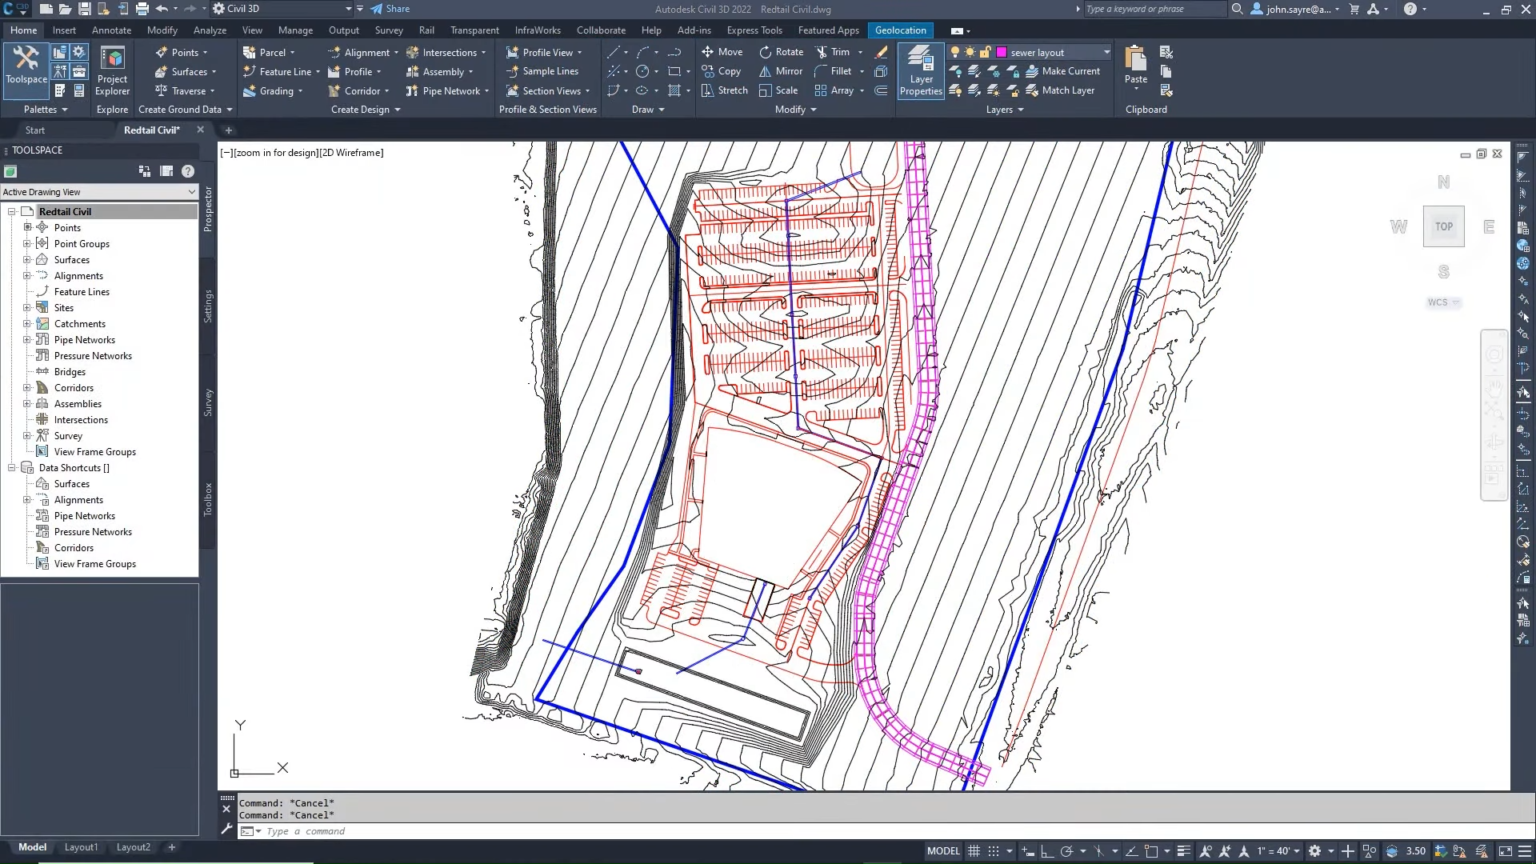Open the Active Drawing View dropdown
Screen dimensions: 1536x864
99,192
